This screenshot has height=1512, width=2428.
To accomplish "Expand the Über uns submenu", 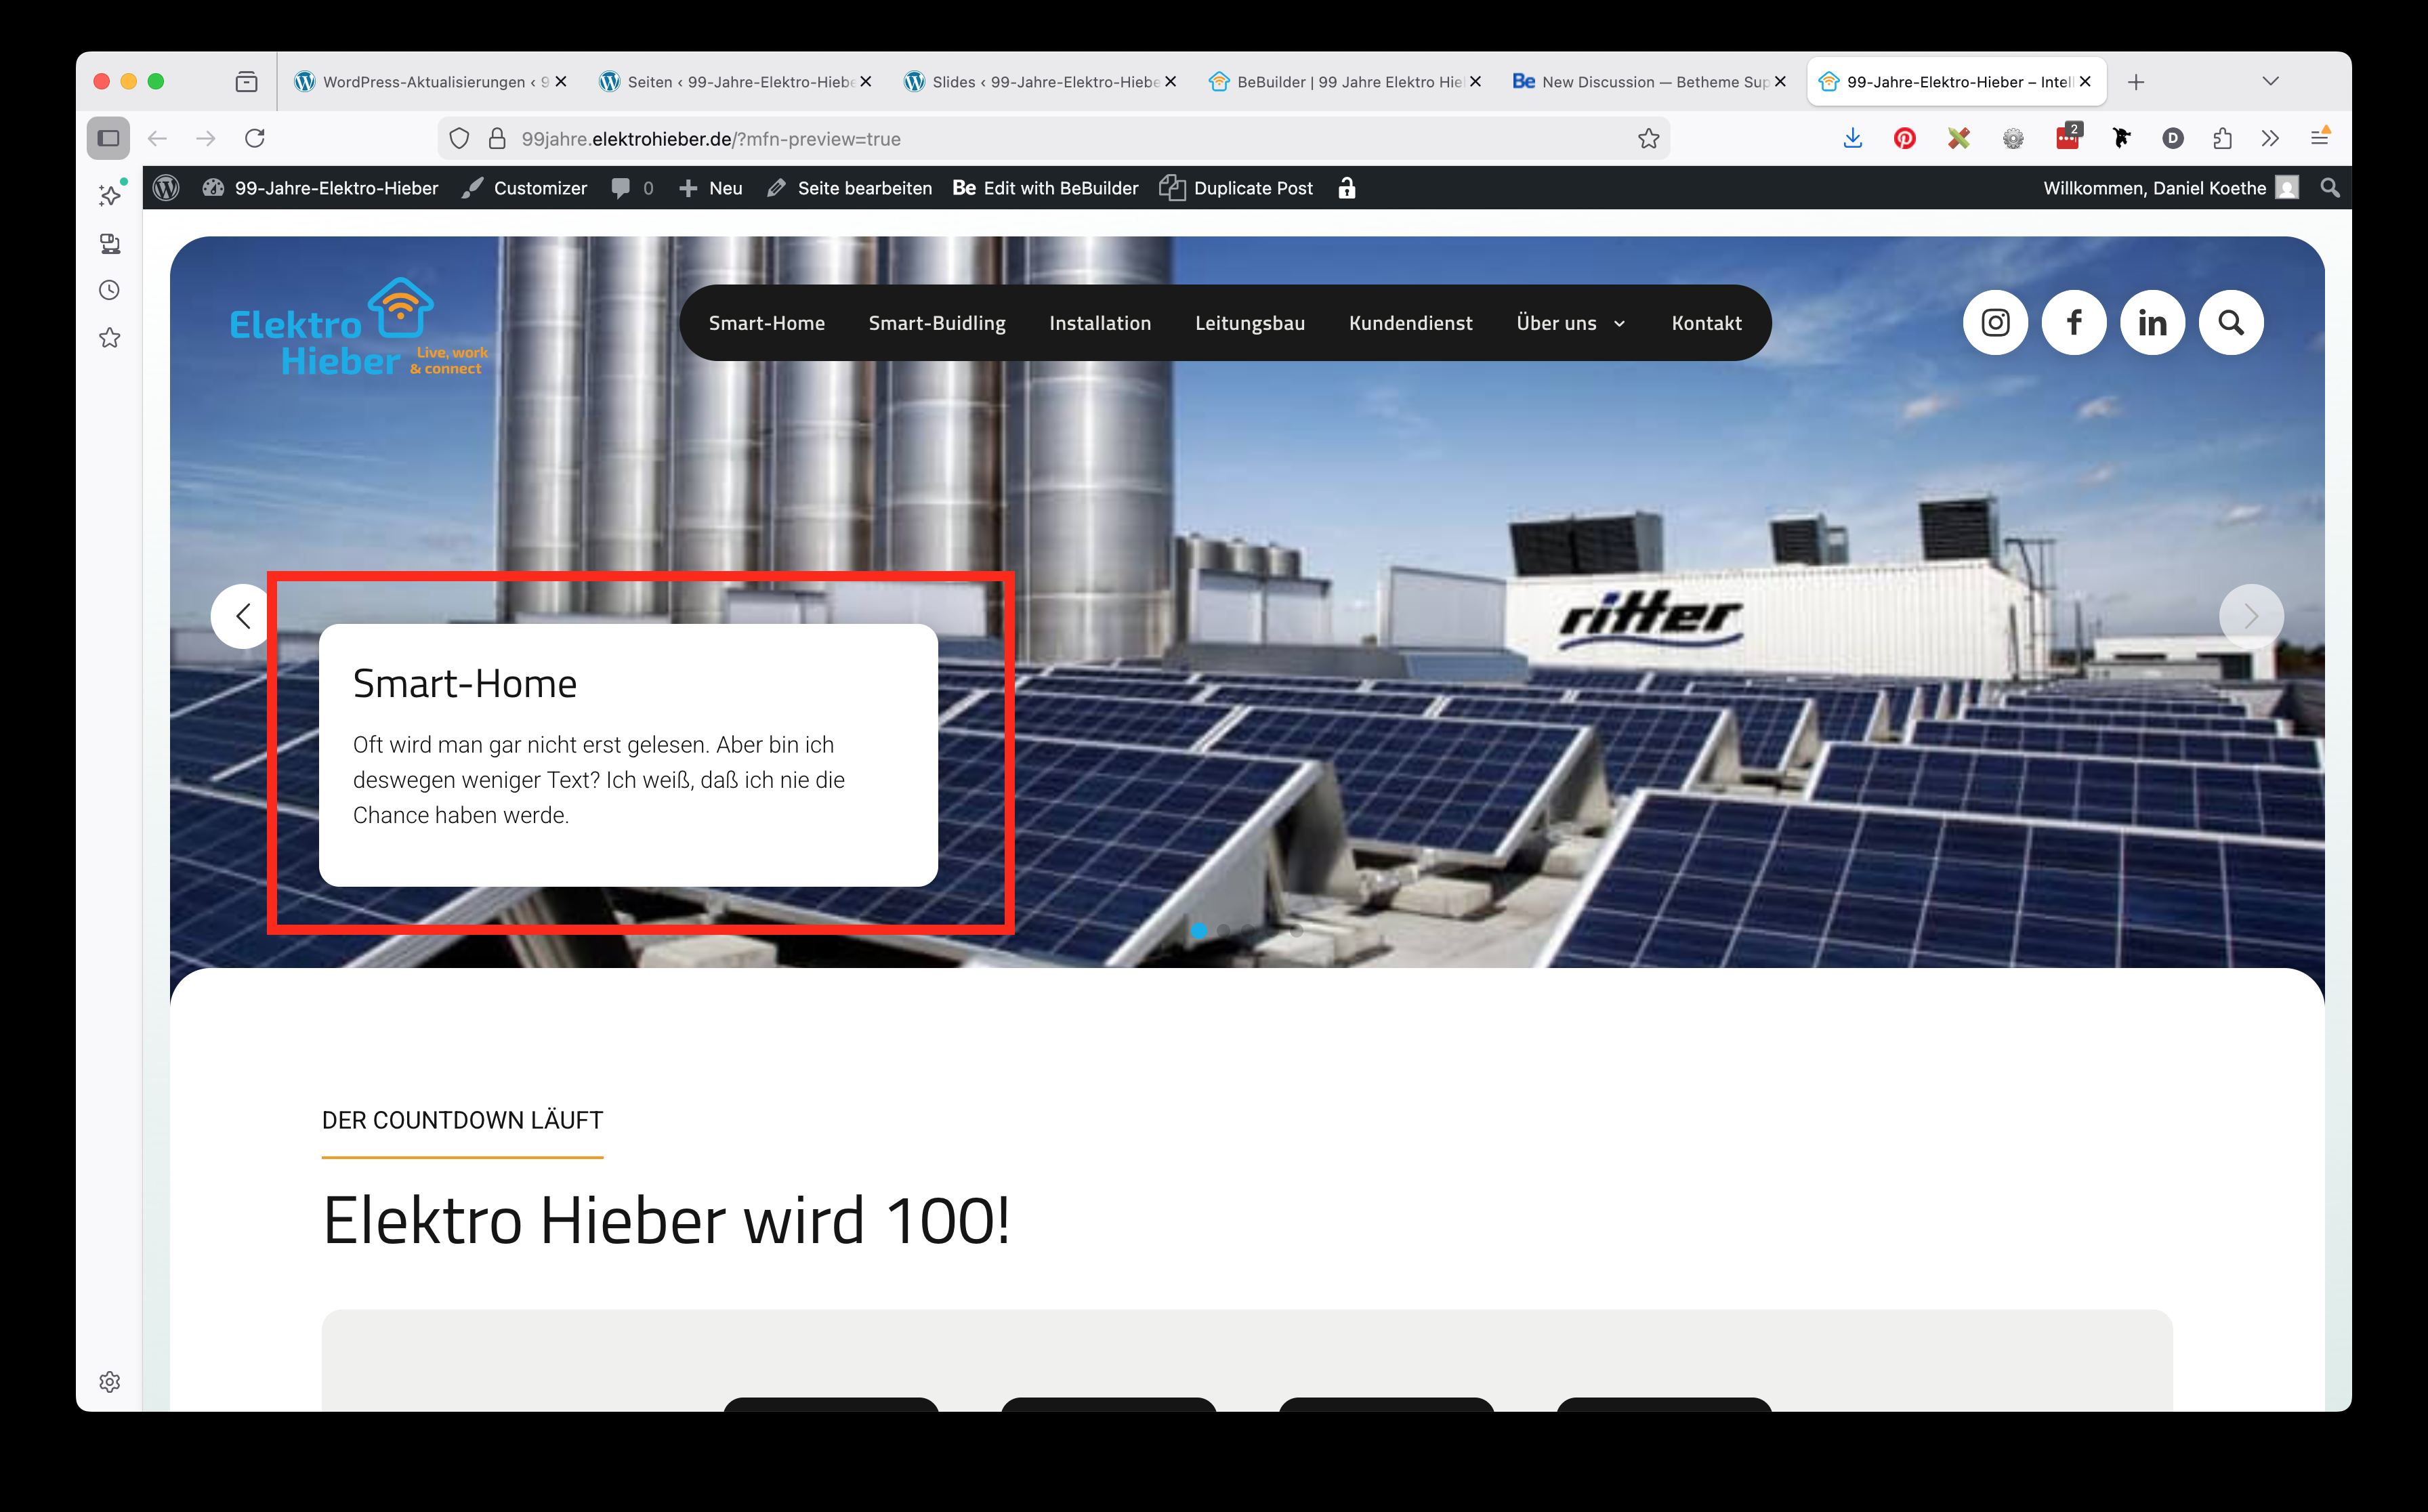I will pos(1619,324).
